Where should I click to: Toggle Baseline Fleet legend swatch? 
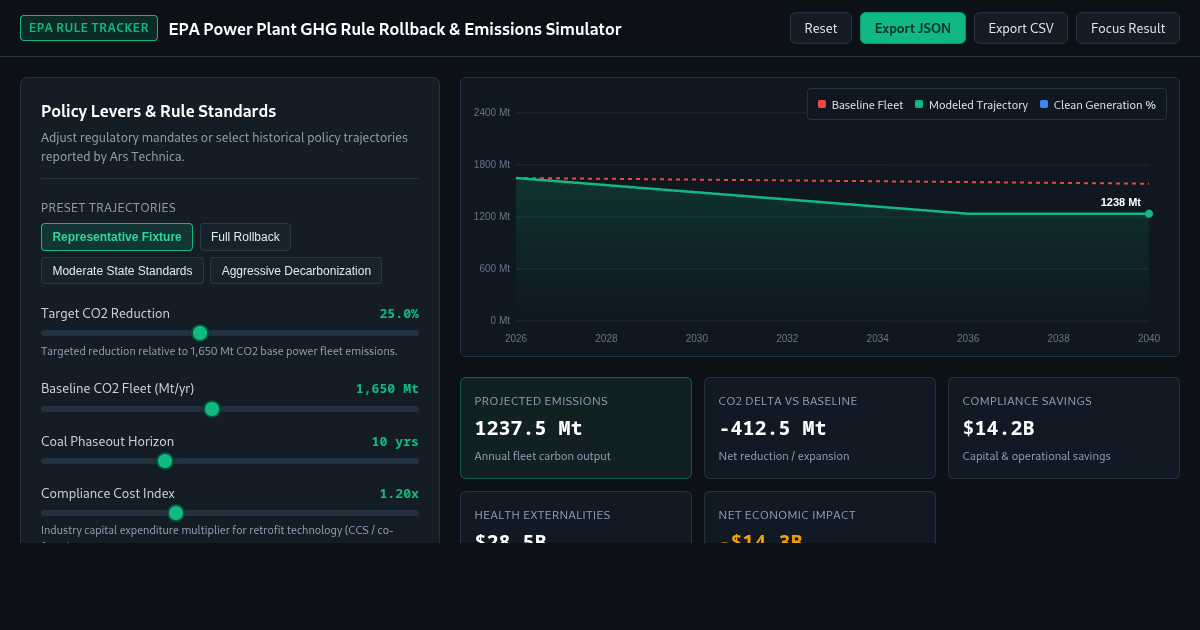(x=822, y=105)
